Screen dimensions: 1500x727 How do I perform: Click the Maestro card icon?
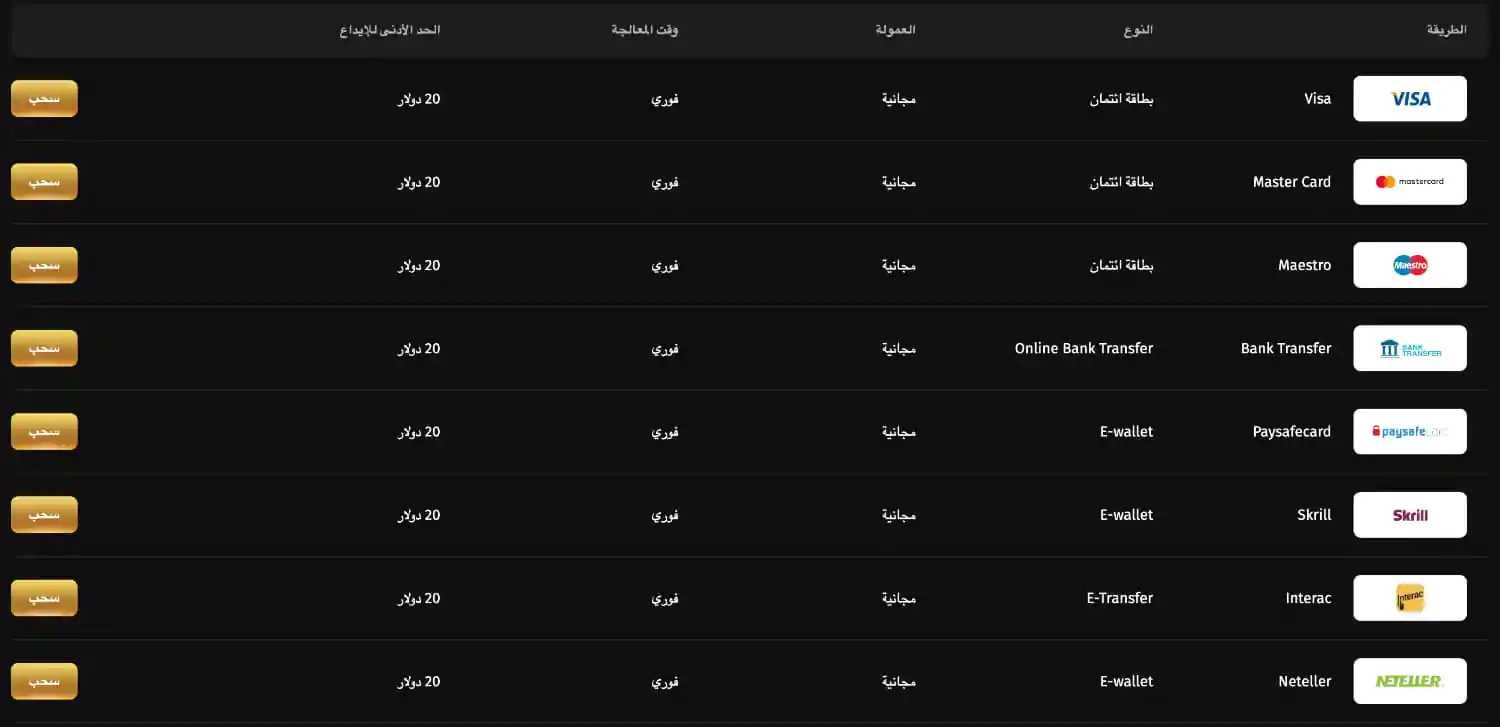(1409, 264)
